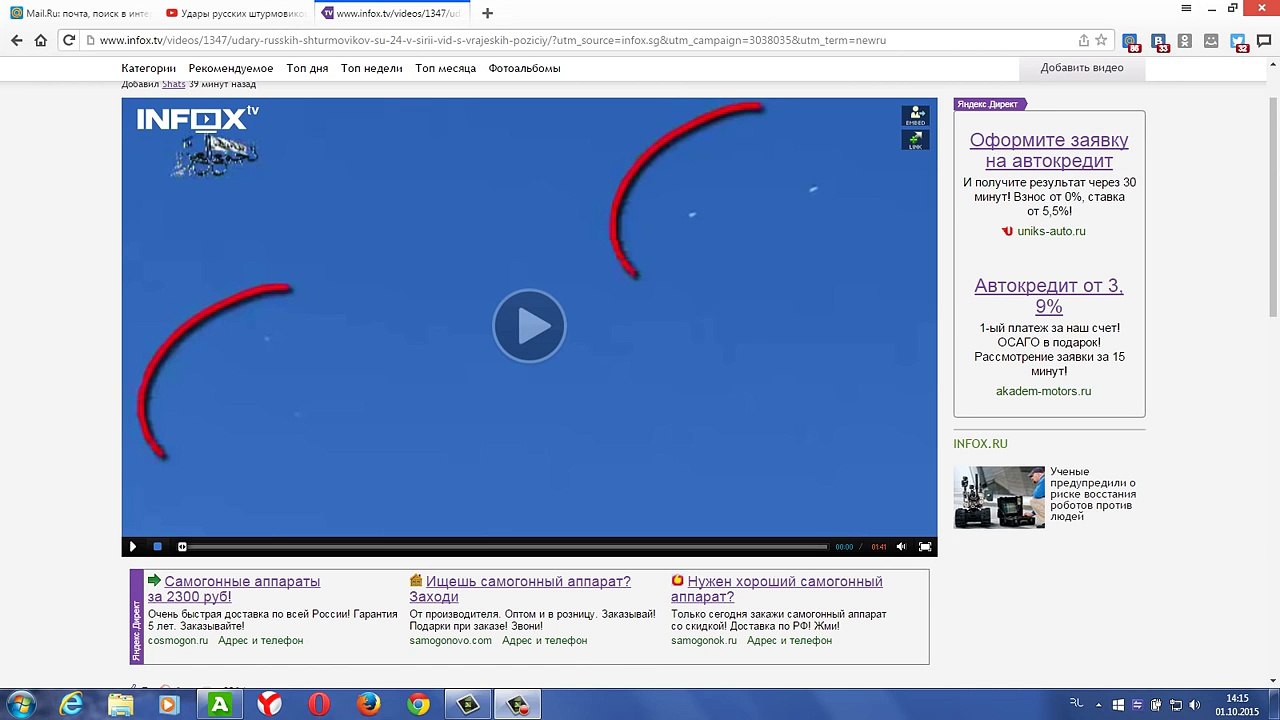Open the browser home page
Screen dimensions: 1280x720
(x=41, y=40)
